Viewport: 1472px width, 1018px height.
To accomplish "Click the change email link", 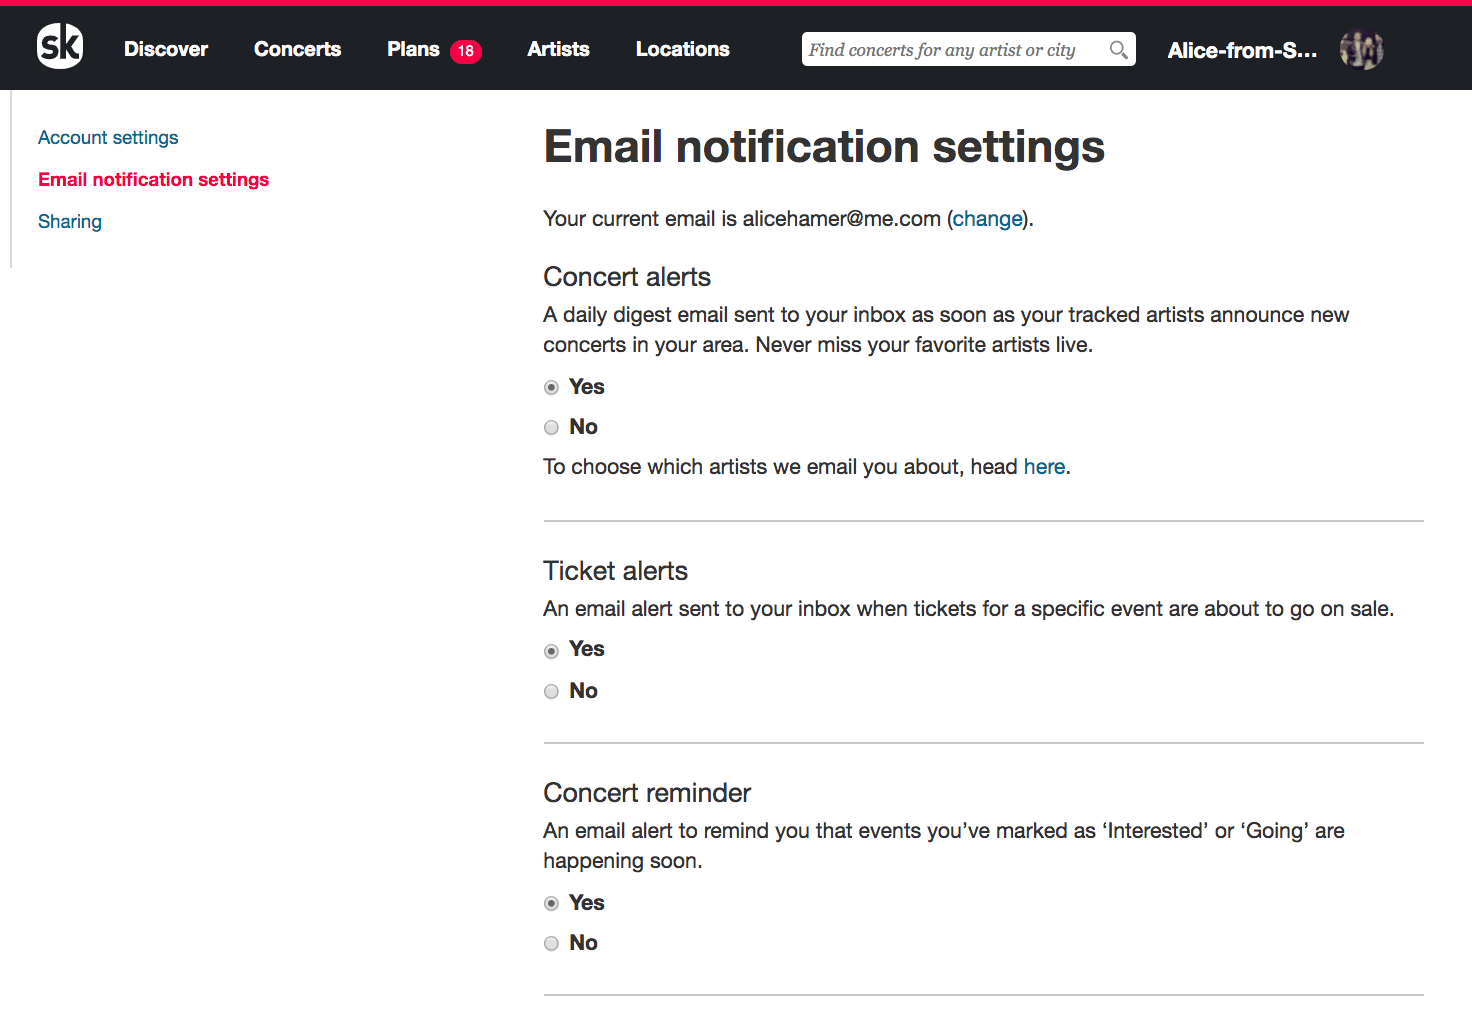I will point(988,218).
